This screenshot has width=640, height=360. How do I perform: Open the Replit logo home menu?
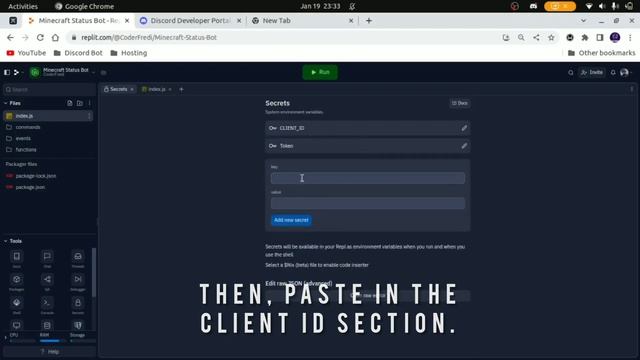pos(17,72)
